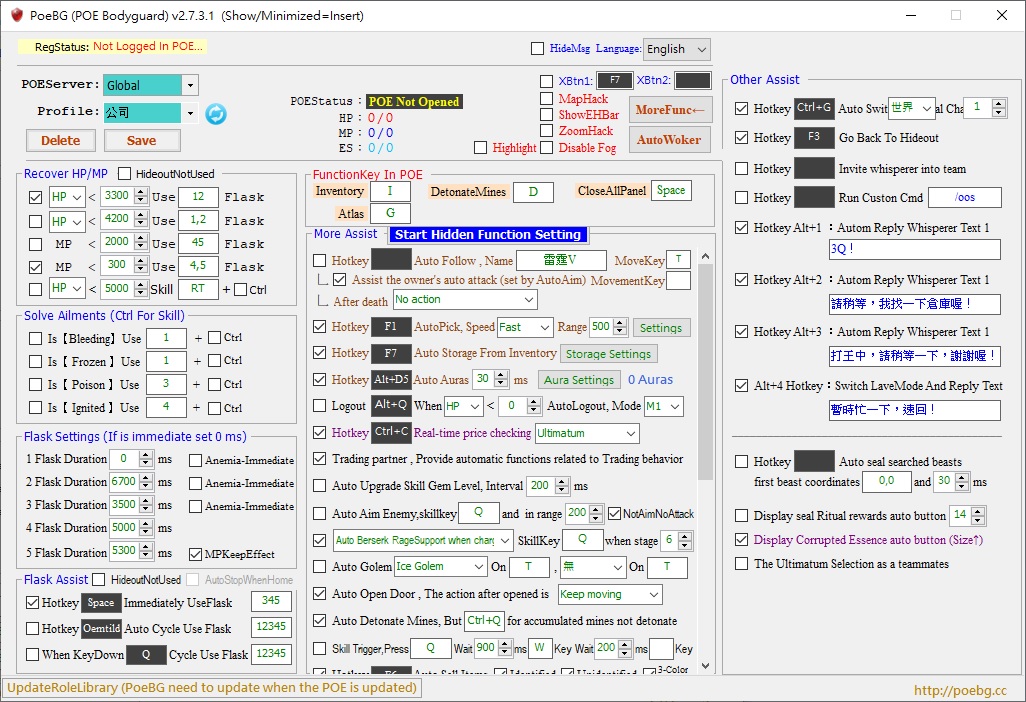Image resolution: width=1026 pixels, height=702 pixels.
Task: Expand the Profile dropdown
Action: (x=190, y=113)
